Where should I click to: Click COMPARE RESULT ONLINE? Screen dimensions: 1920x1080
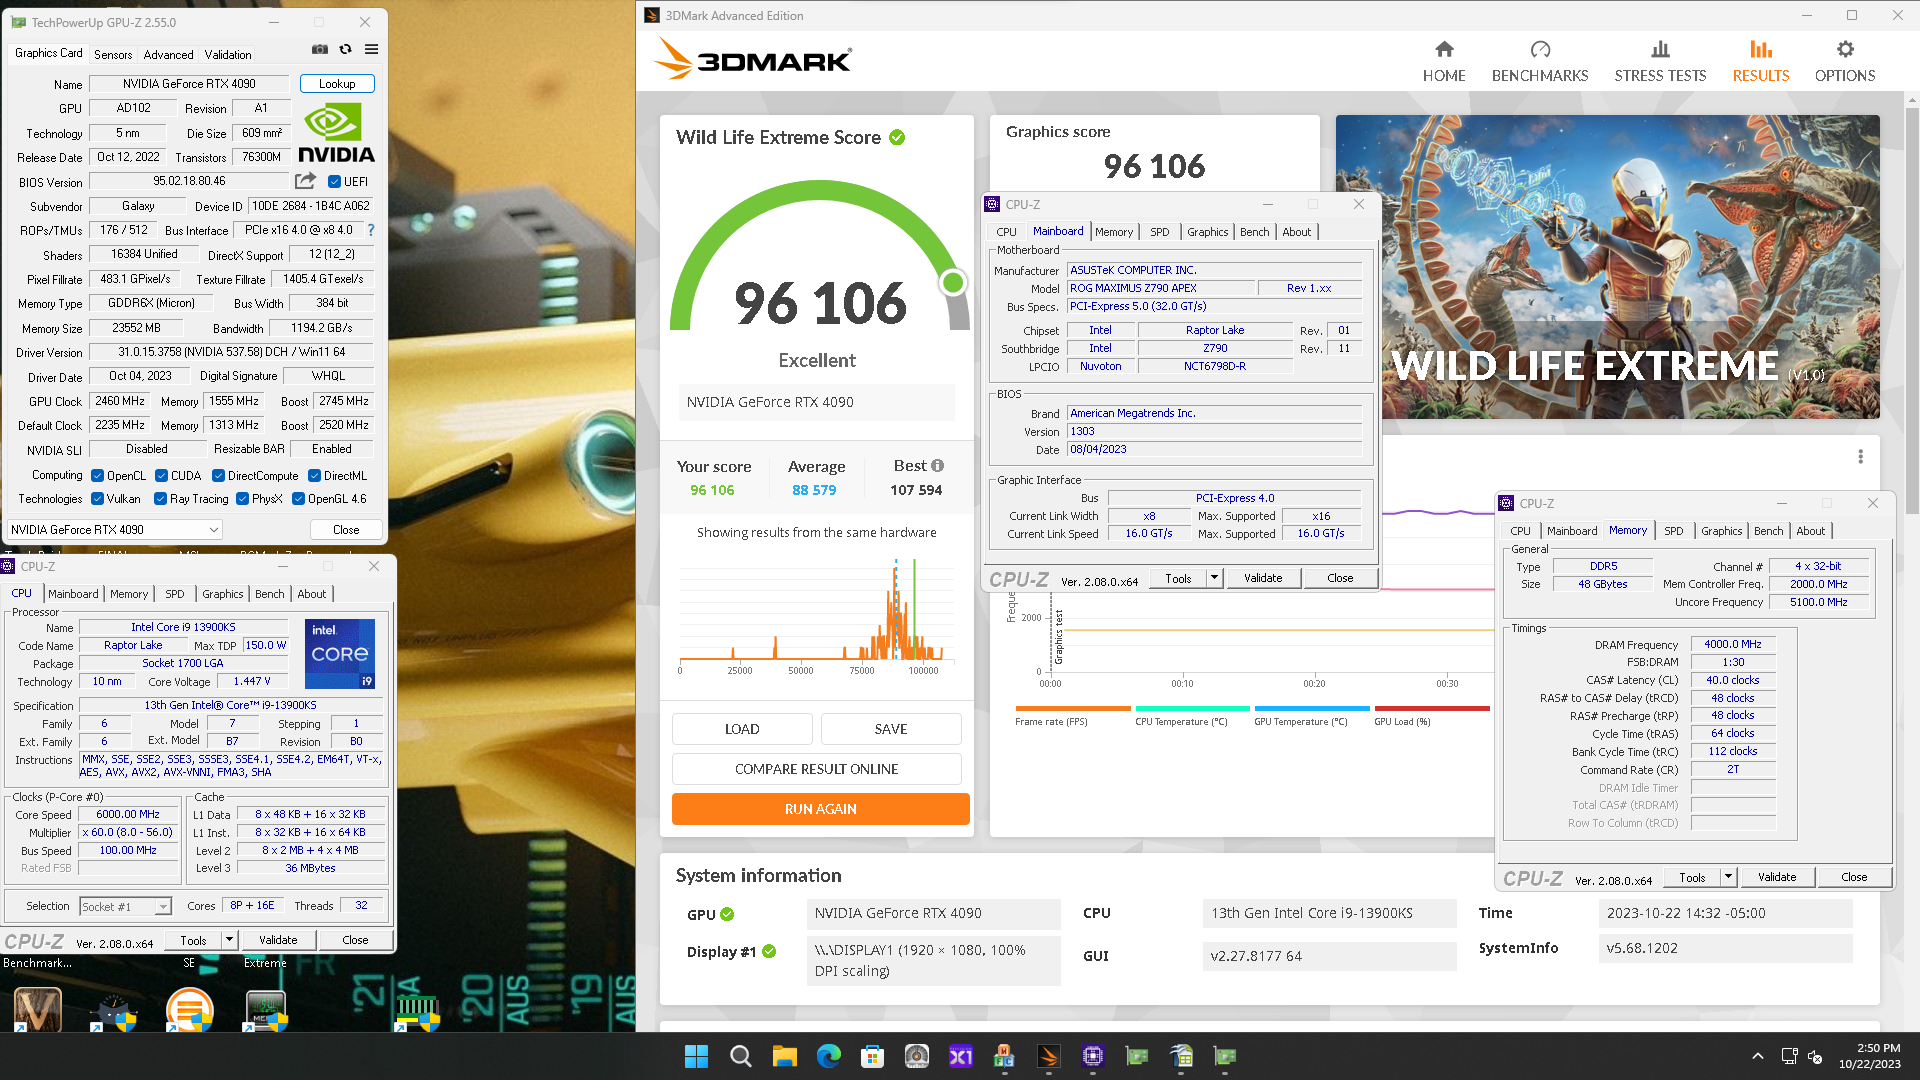click(x=816, y=769)
